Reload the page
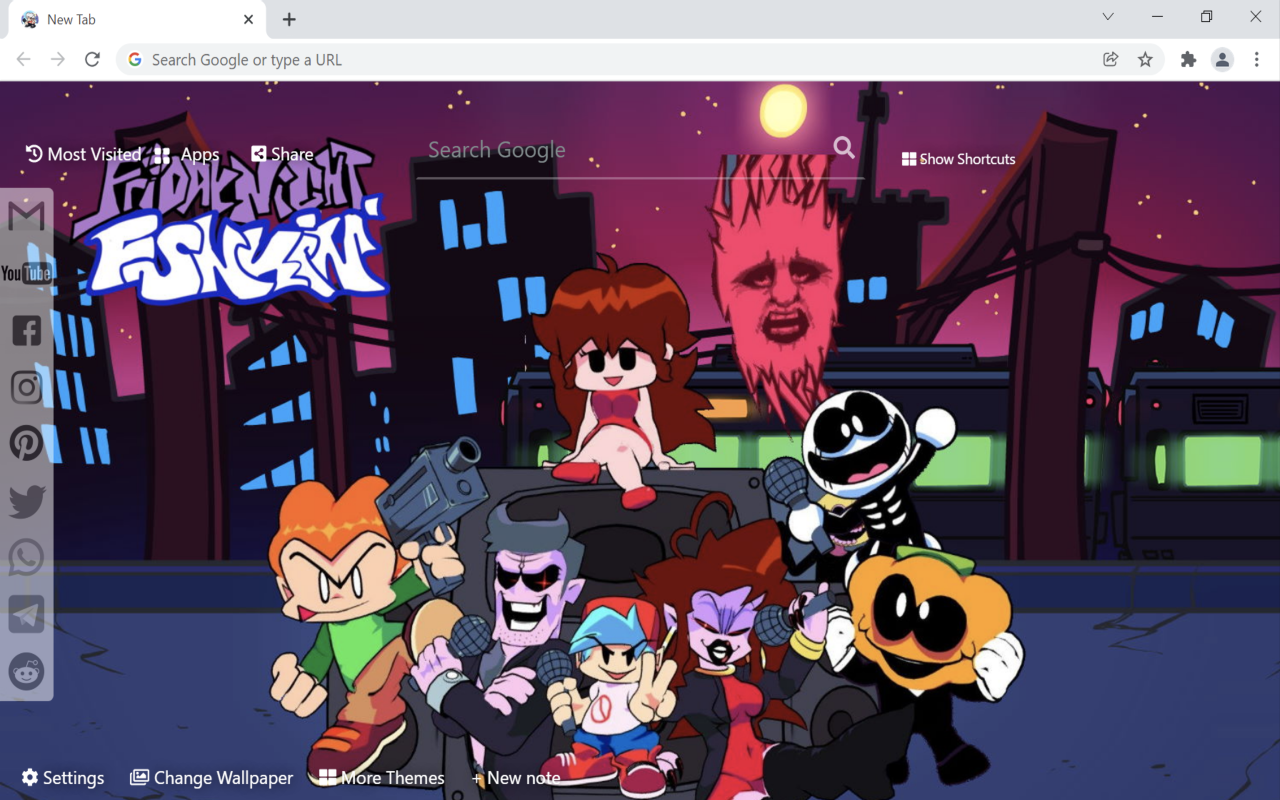Image resolution: width=1280 pixels, height=800 pixels. (92, 60)
